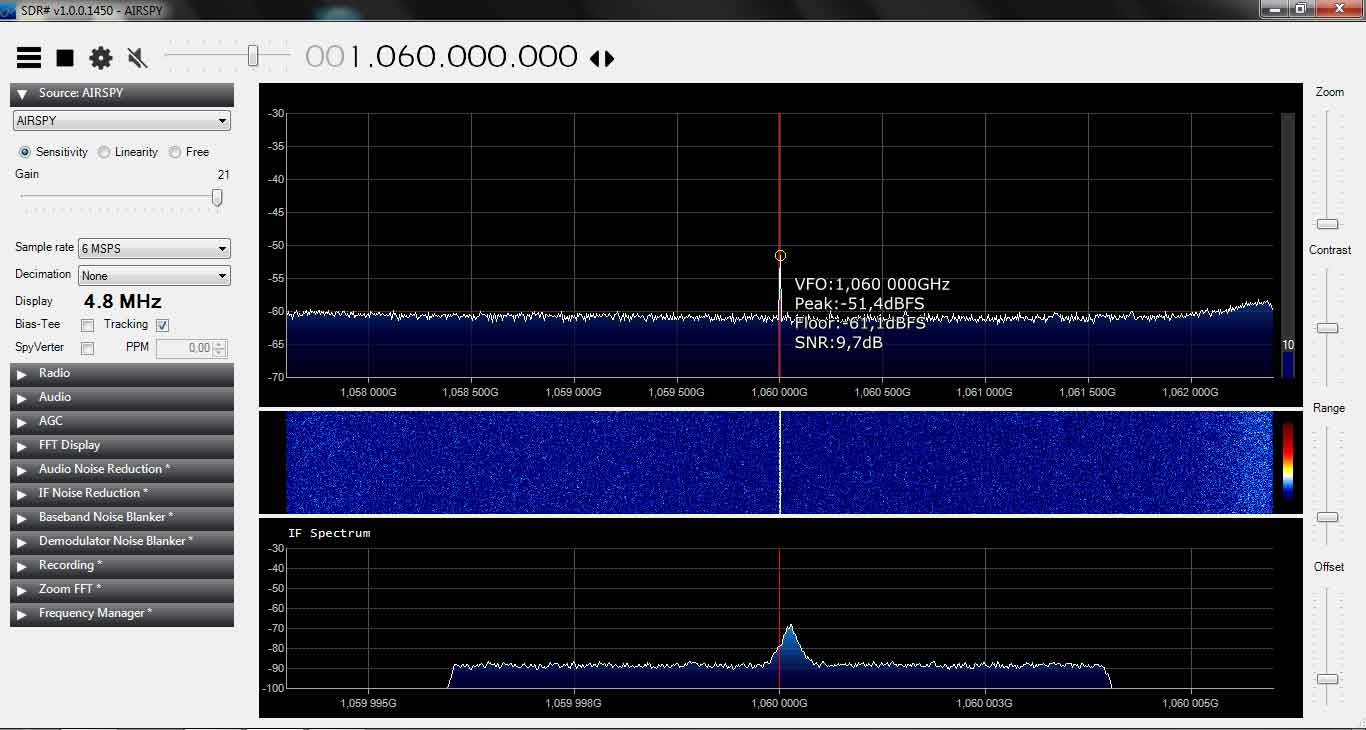The image size is (1366, 730).
Task: Click the Gain slider handle
Action: click(x=217, y=197)
